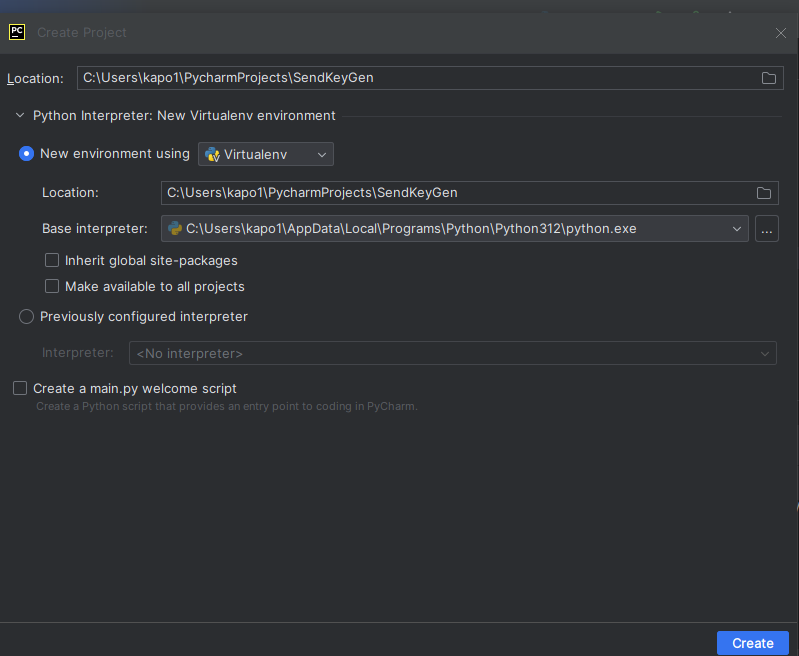This screenshot has width=799, height=656.
Task: Select Previously configured interpreter radio button
Action: 26,317
